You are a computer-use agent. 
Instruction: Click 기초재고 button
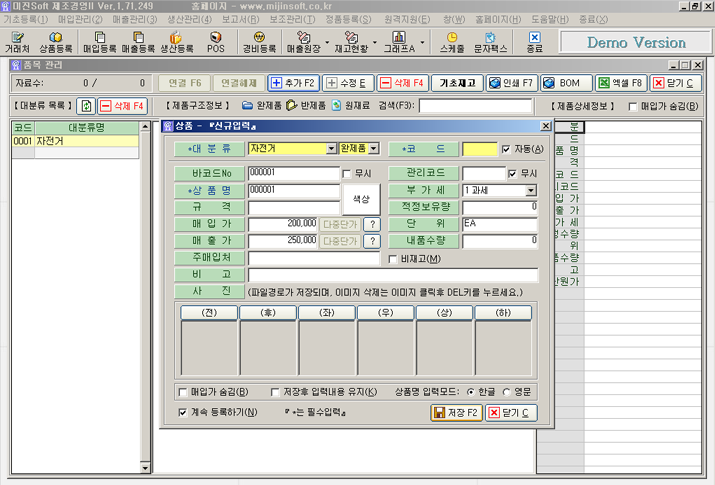pyautogui.click(x=457, y=83)
